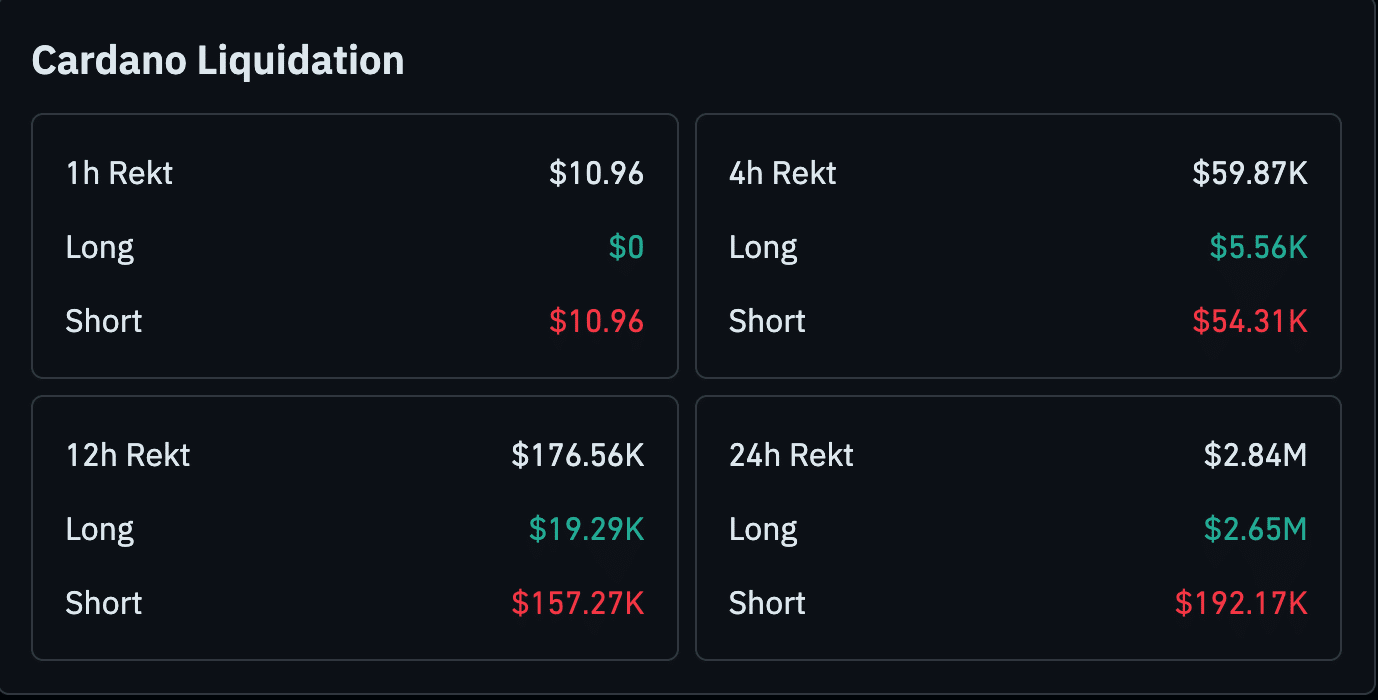The image size is (1378, 700).
Task: Click the green $5.56K long value
Action: pyautogui.click(x=1258, y=247)
